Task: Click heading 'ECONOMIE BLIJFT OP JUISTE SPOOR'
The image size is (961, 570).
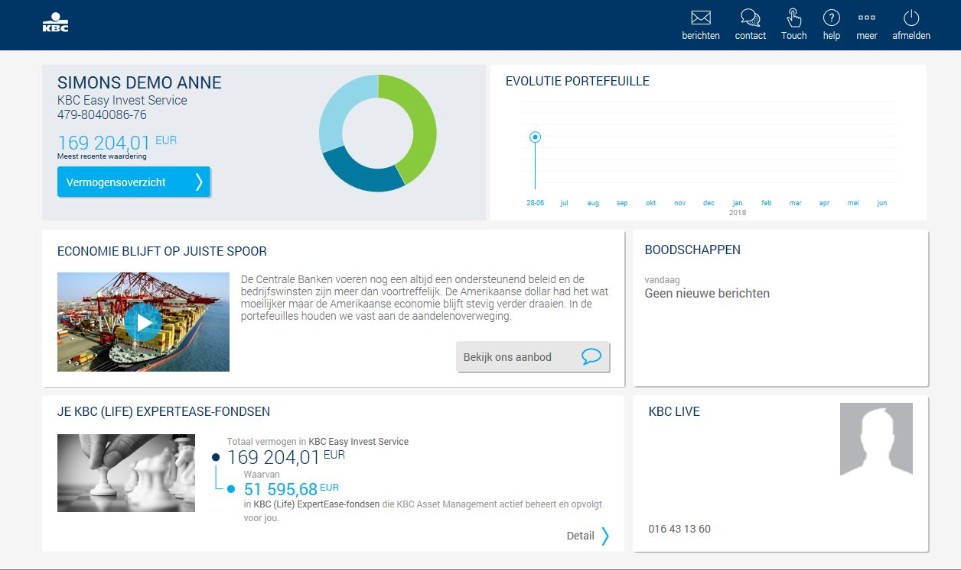Action: coord(162,251)
